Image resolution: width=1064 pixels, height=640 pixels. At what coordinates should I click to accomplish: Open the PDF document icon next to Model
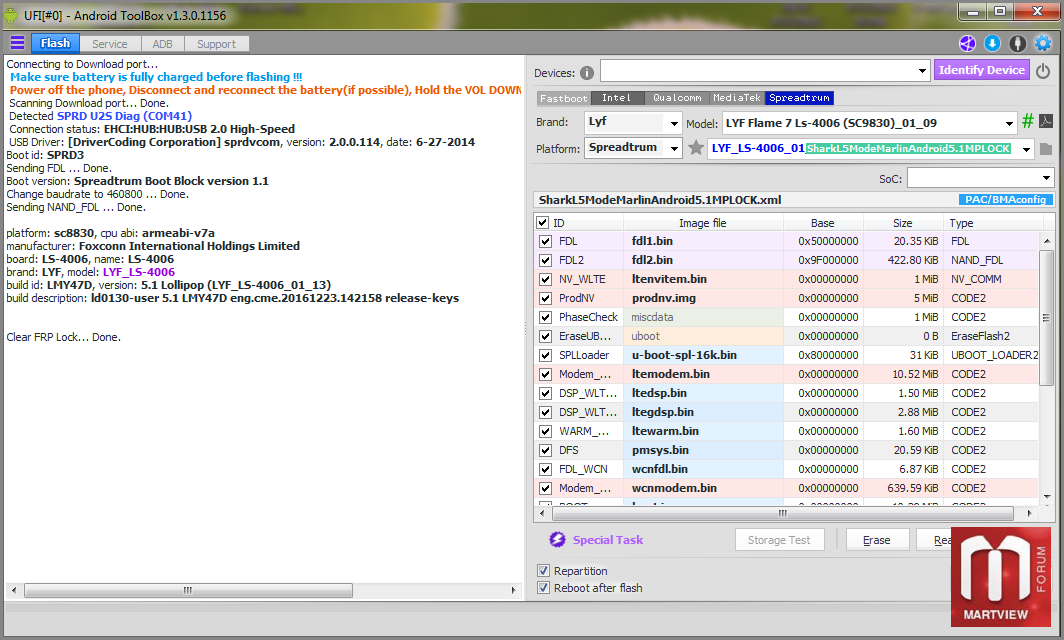pos(1045,122)
